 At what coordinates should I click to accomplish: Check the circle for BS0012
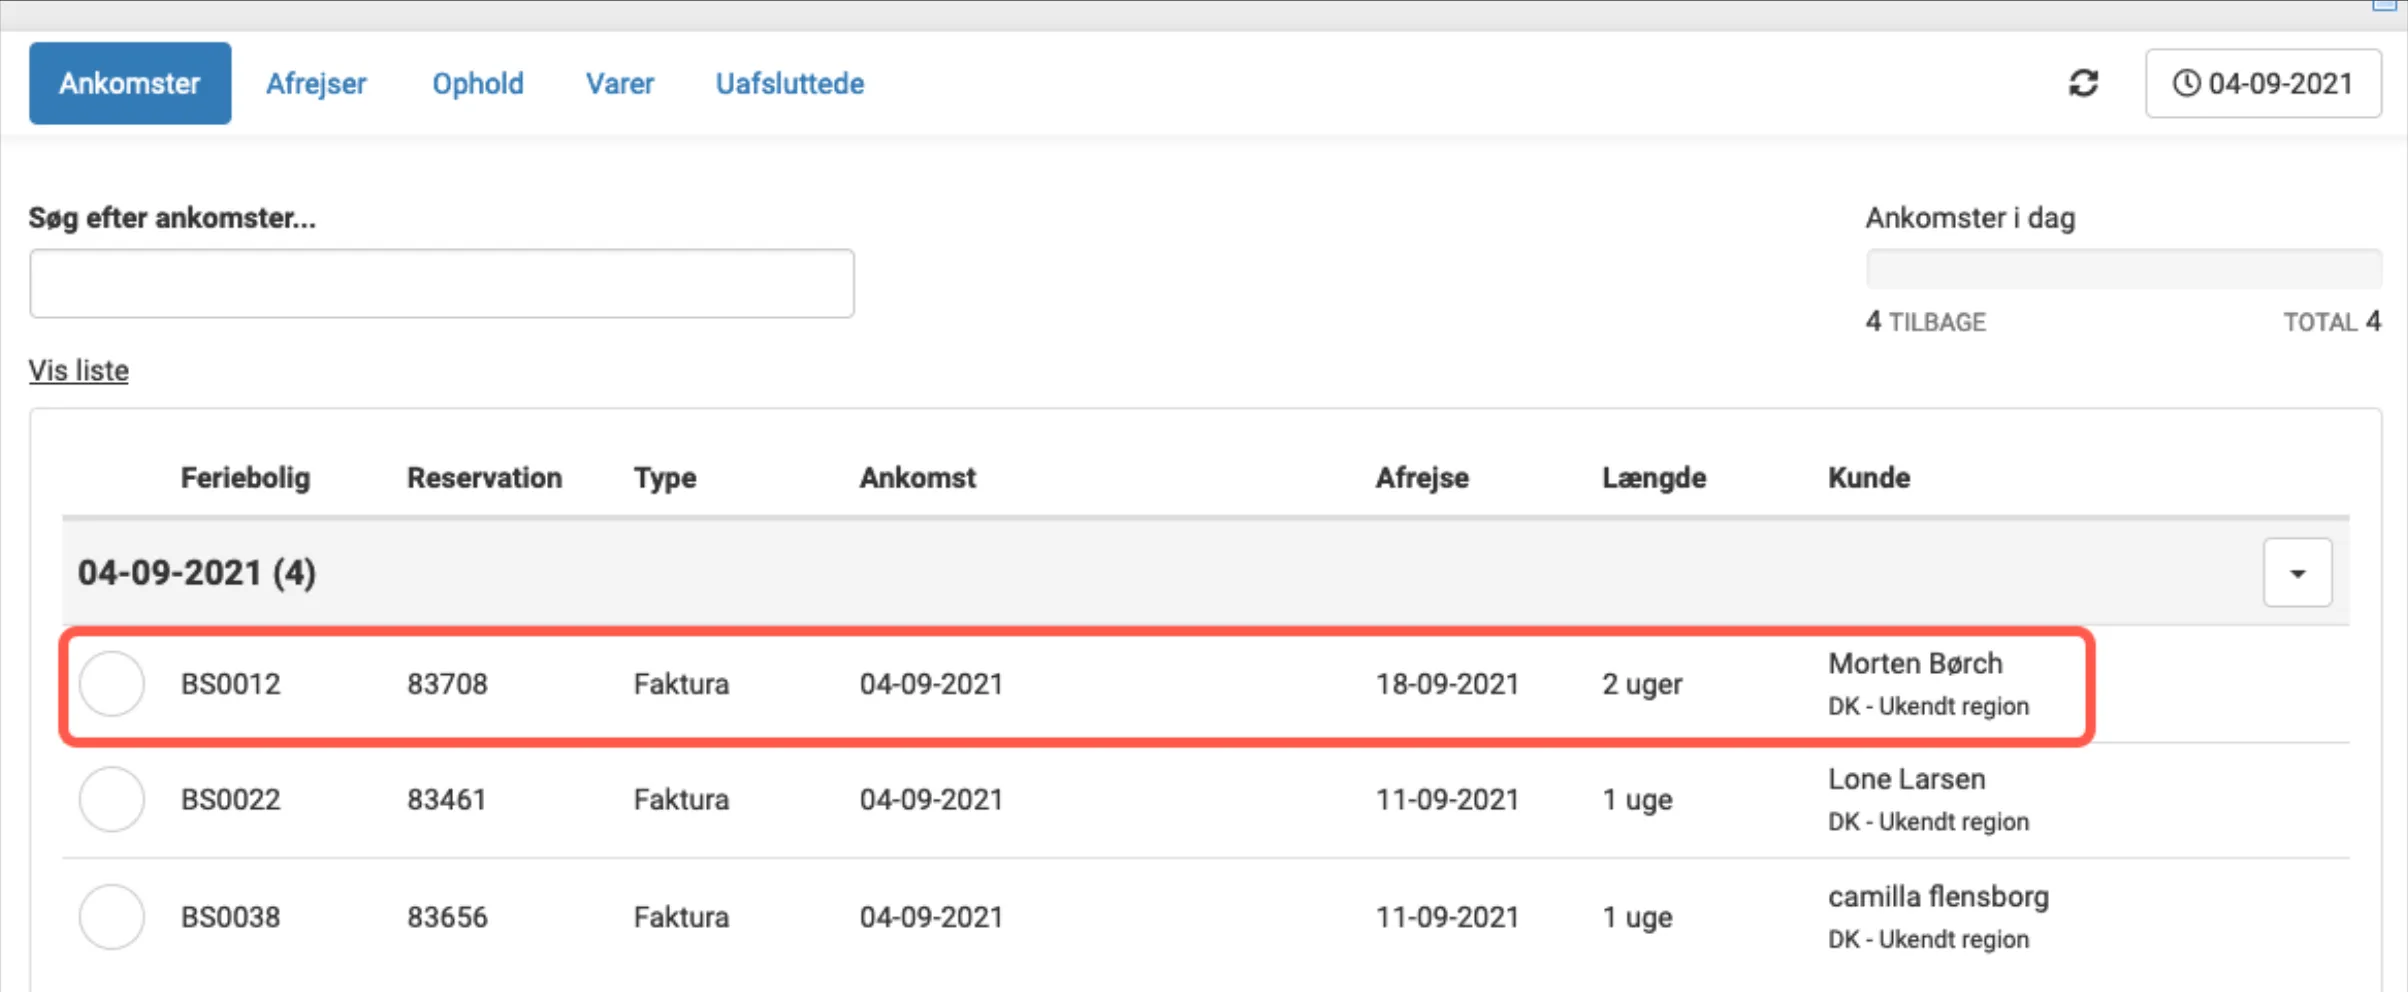click(x=112, y=684)
